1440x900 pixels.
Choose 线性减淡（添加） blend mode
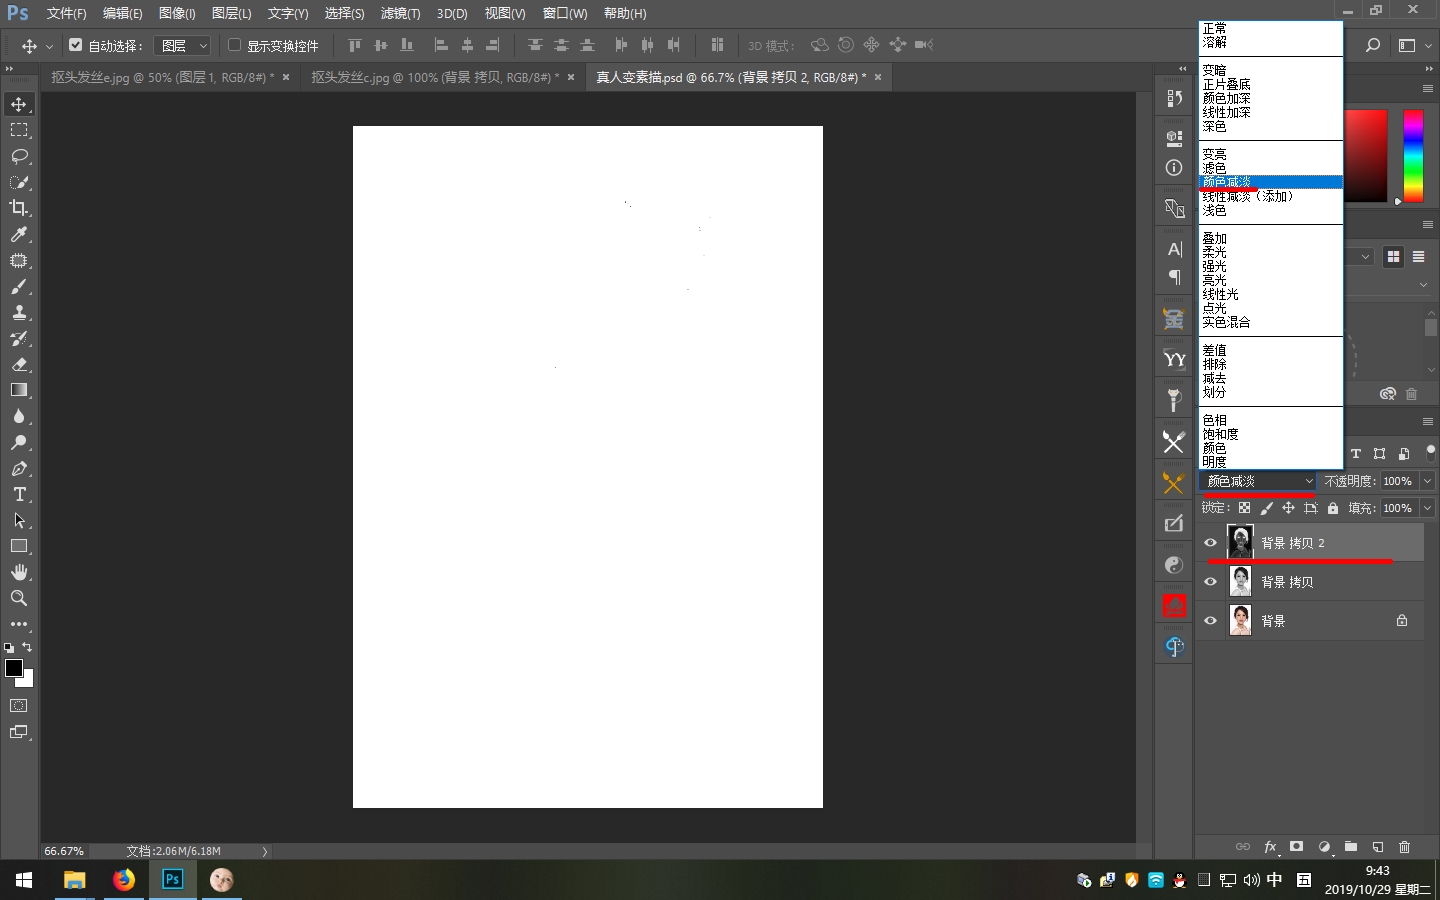[1248, 196]
